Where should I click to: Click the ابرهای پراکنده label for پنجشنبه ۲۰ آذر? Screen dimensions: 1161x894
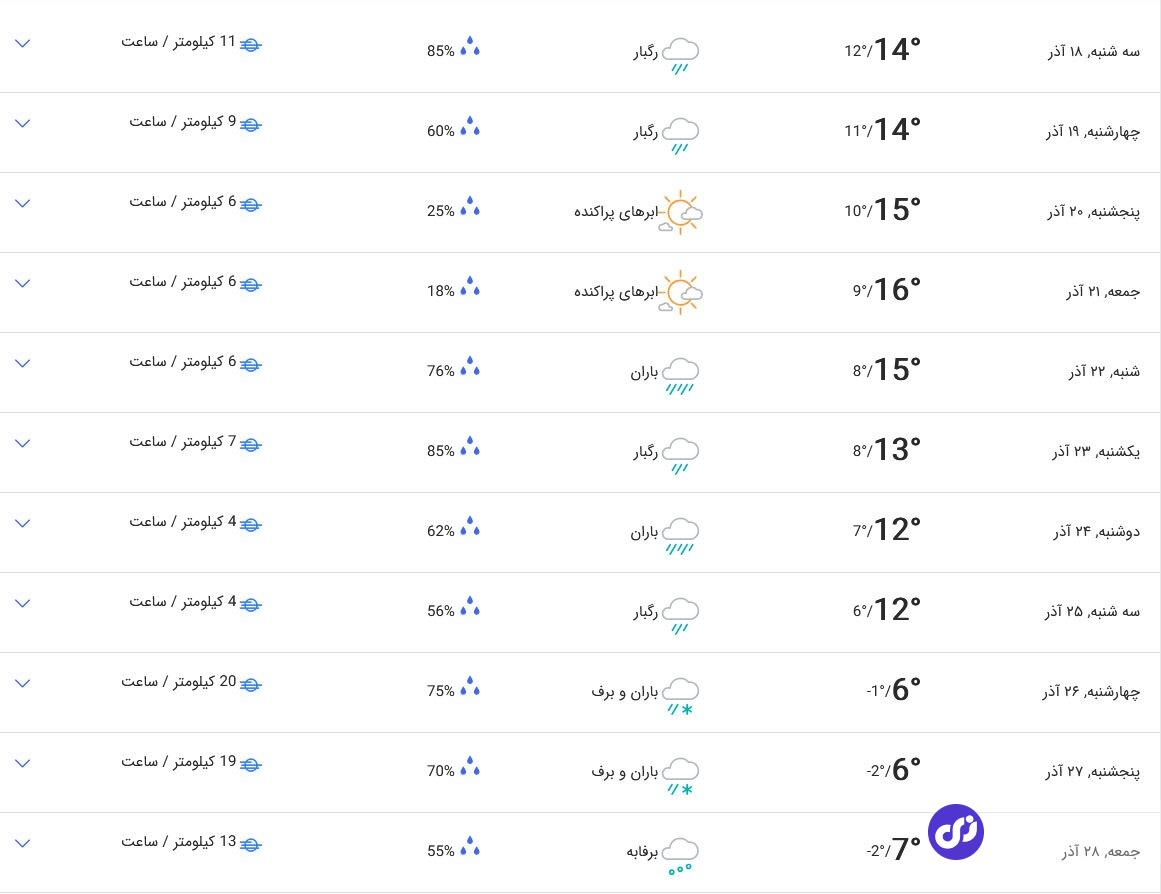pyautogui.click(x=616, y=212)
